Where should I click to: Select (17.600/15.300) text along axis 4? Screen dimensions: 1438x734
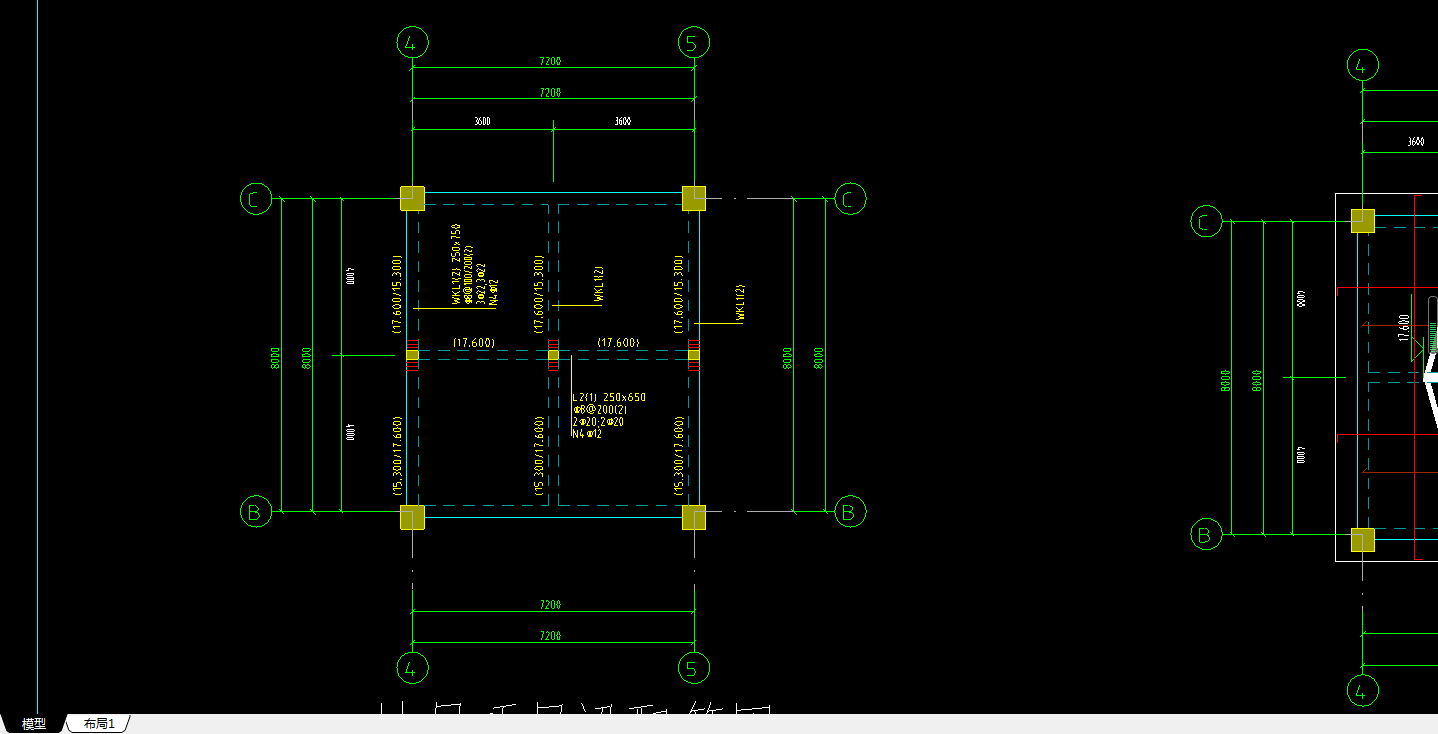(x=397, y=294)
